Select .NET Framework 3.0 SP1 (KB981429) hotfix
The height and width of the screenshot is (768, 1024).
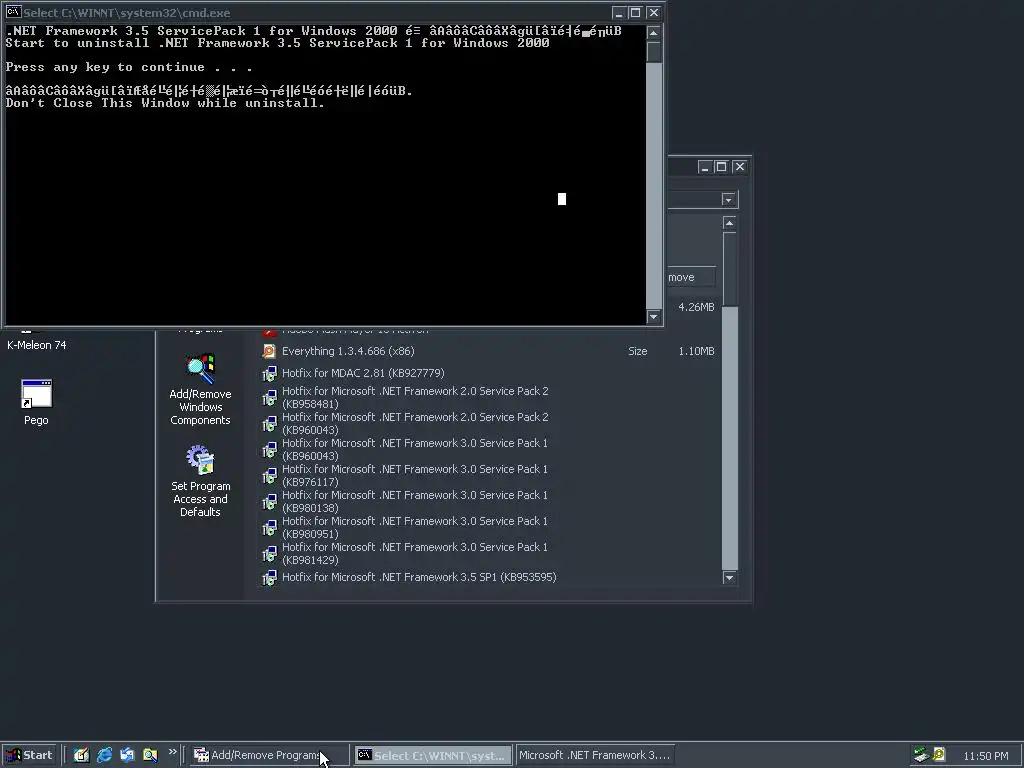pos(415,554)
